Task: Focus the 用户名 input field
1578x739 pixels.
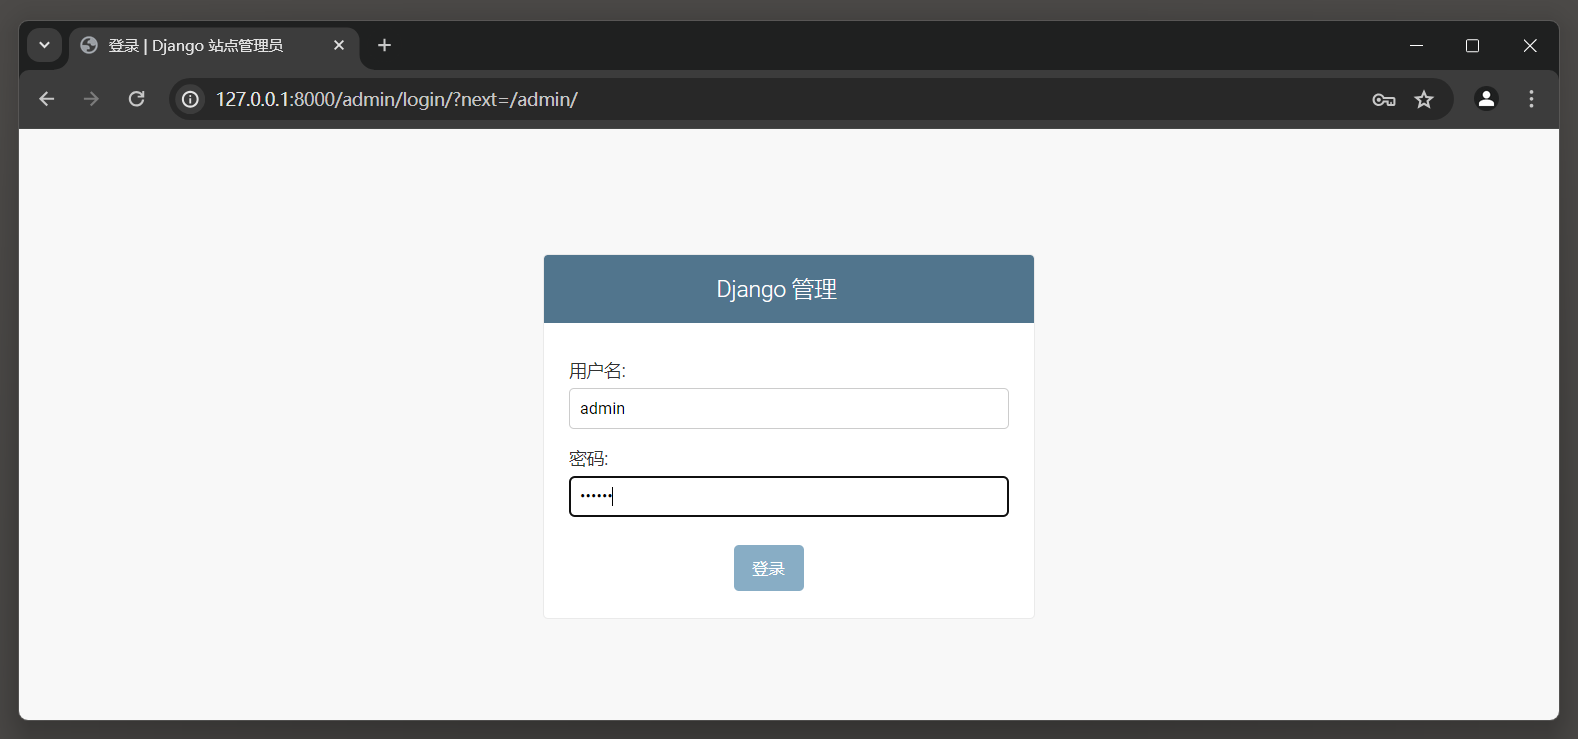Action: [789, 408]
